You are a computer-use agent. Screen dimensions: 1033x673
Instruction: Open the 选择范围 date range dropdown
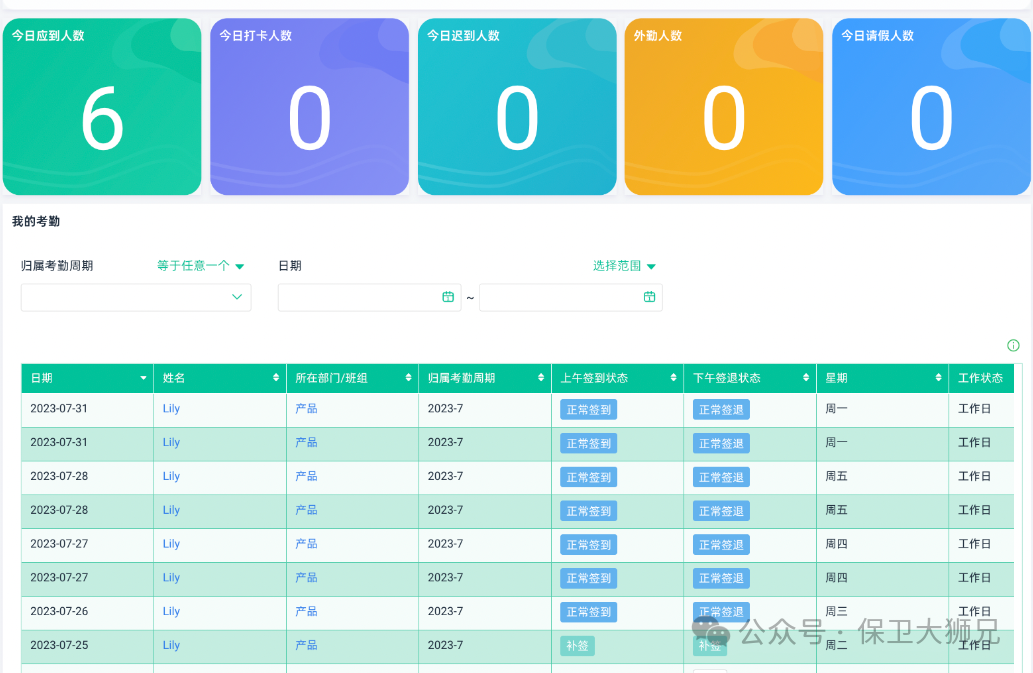(x=624, y=266)
